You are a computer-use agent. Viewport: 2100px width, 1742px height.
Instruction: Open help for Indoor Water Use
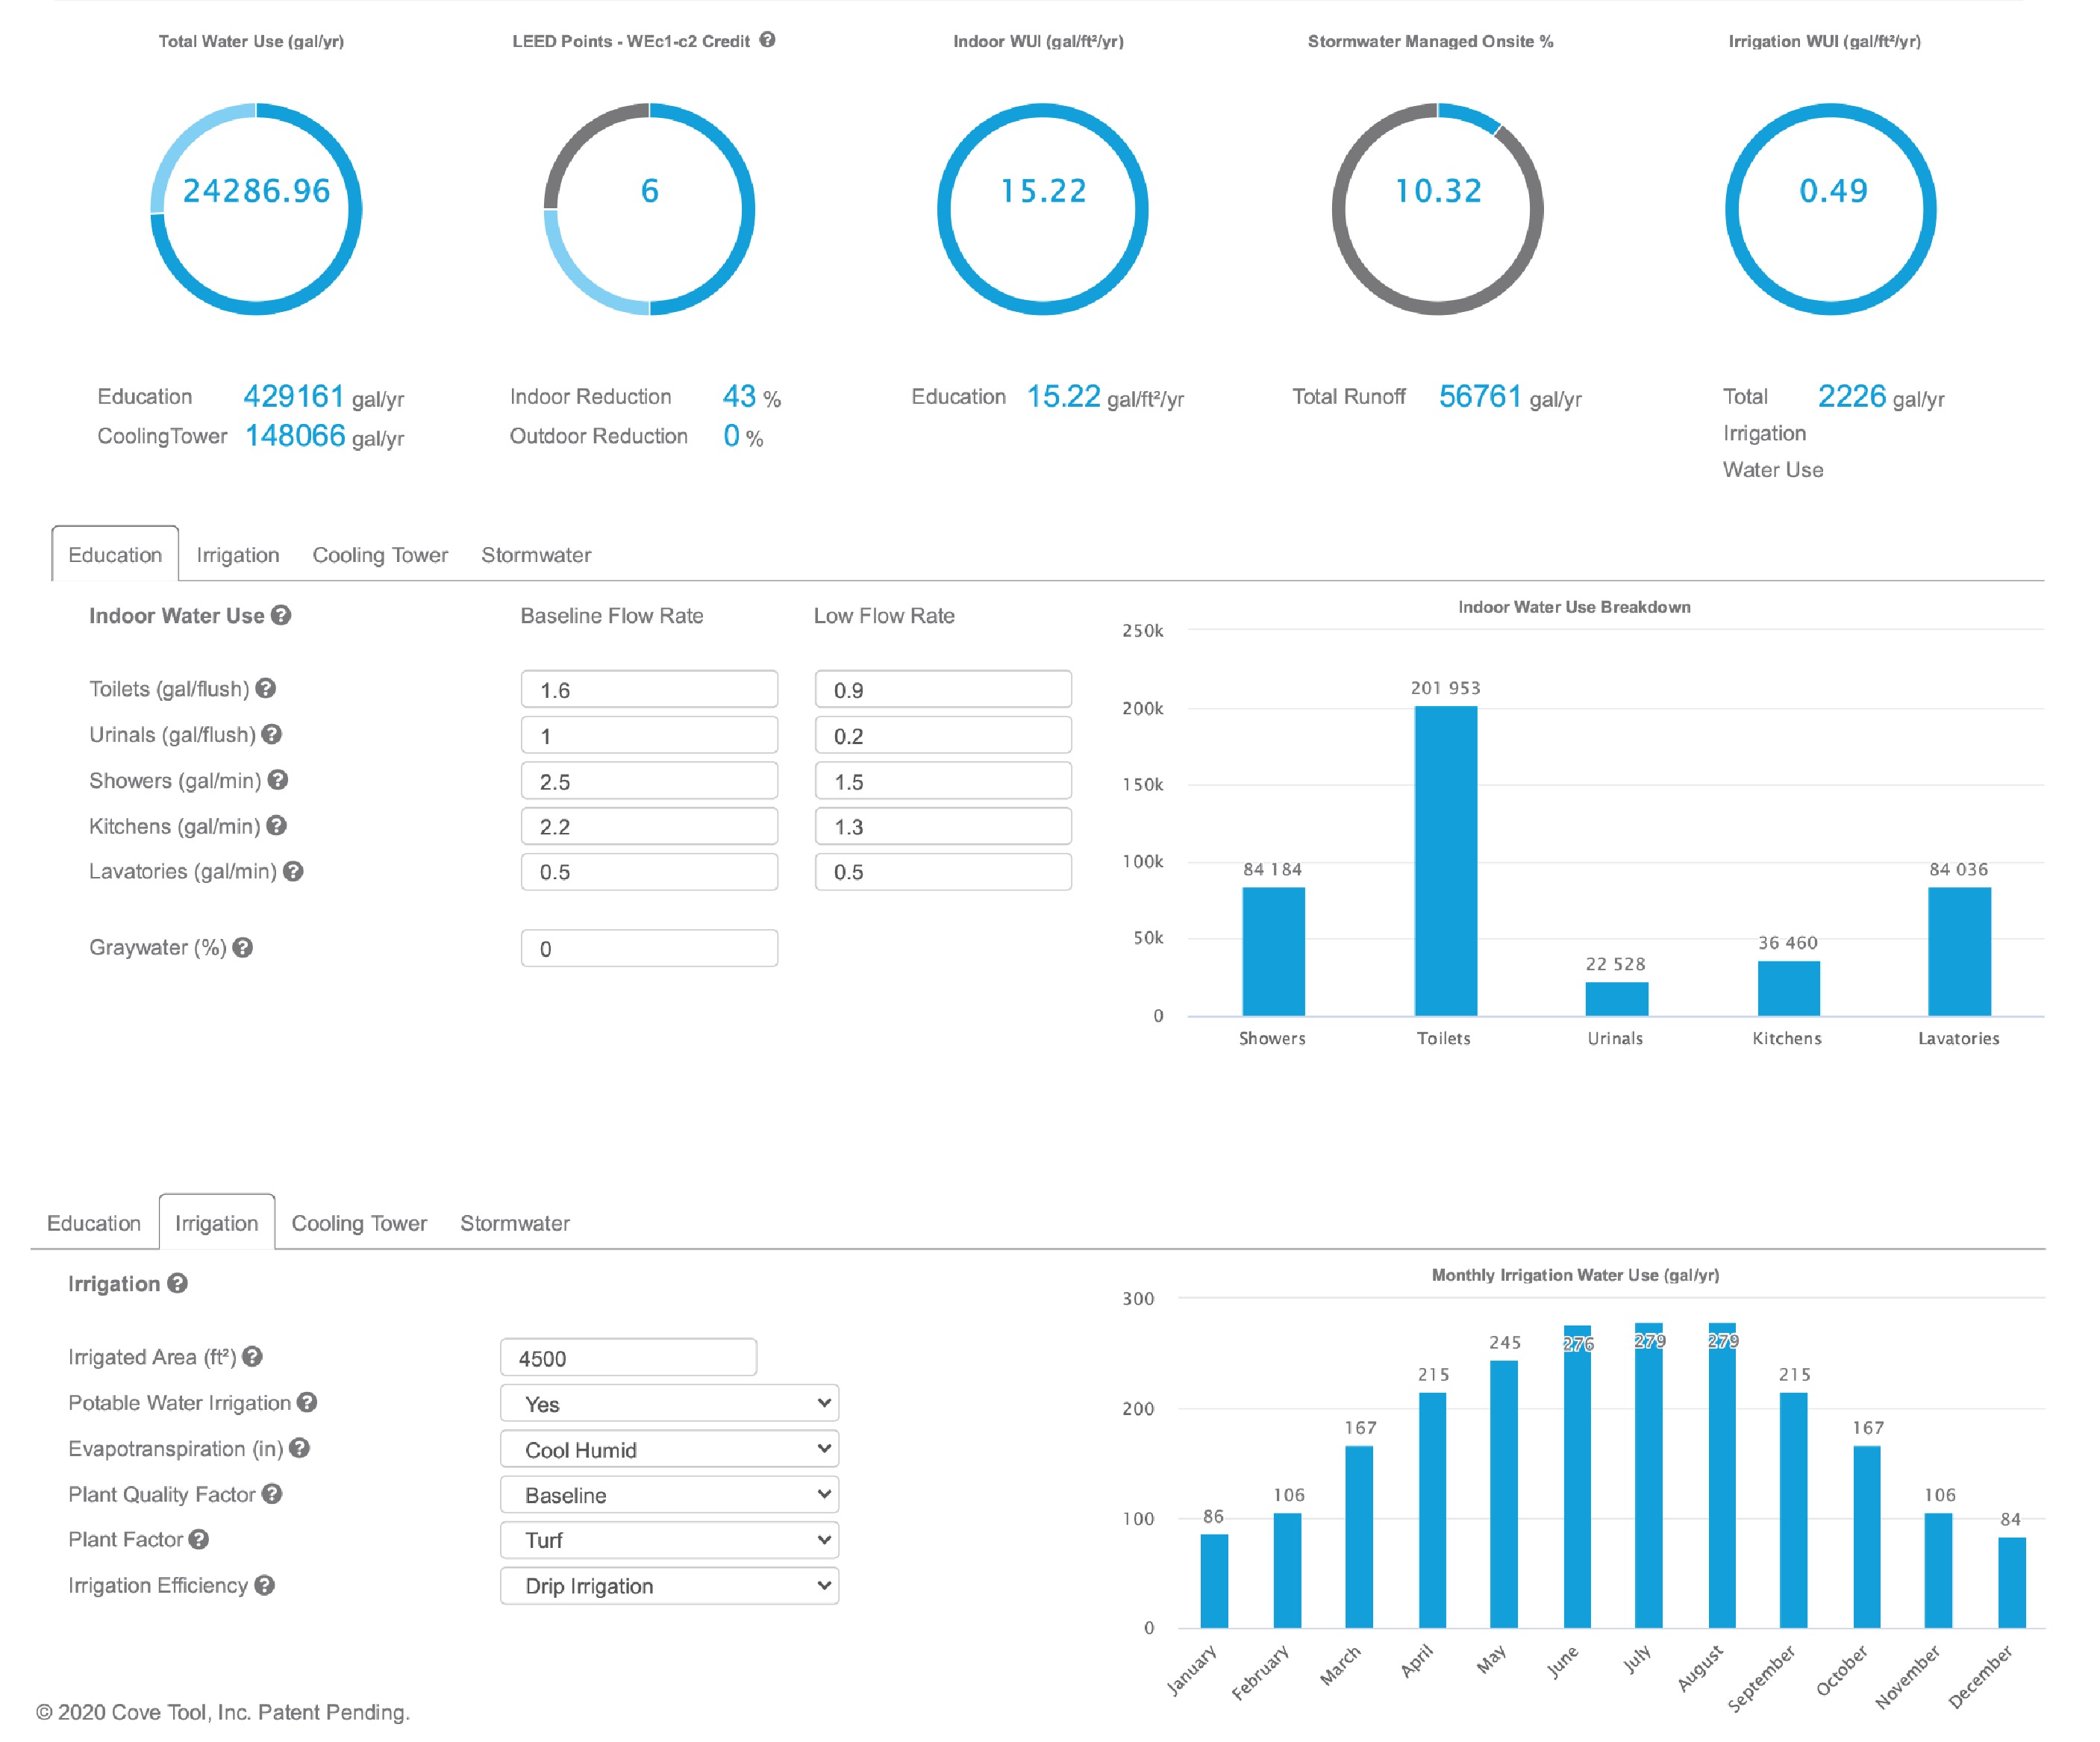pos(282,616)
